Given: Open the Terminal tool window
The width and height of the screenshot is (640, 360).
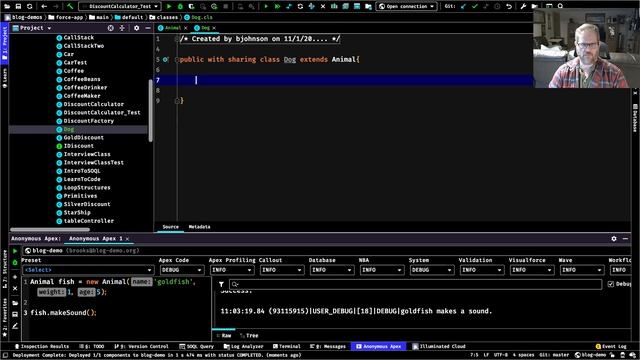Looking at the screenshot, I should [x=287, y=346].
